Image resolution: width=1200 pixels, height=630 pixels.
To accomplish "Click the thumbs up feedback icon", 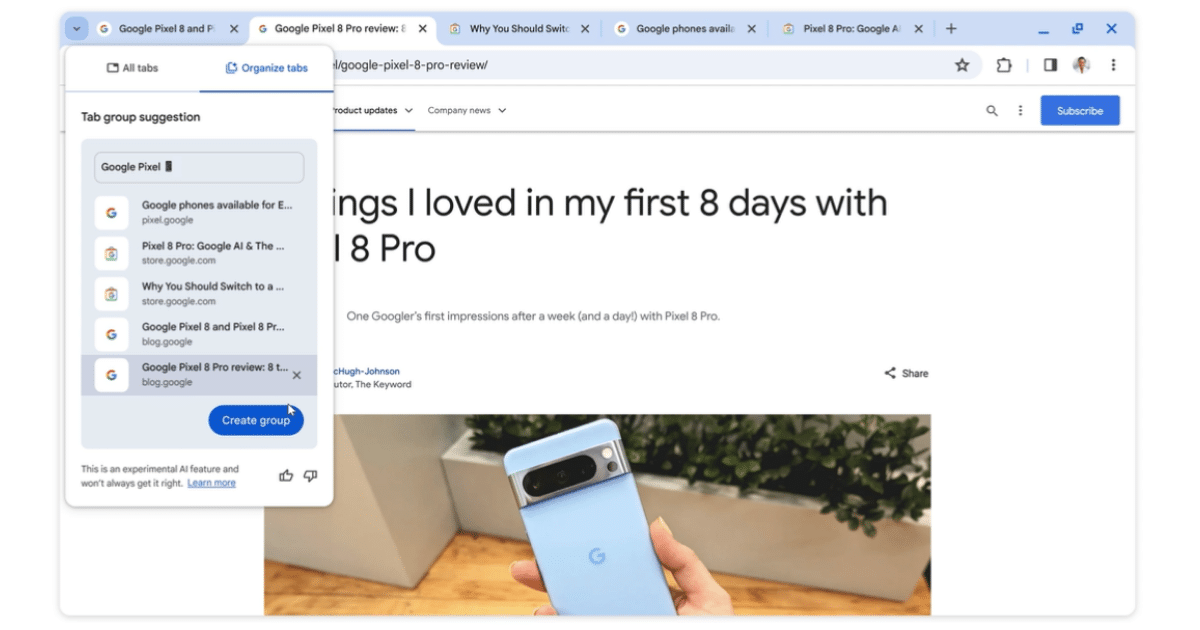I will pyautogui.click(x=286, y=475).
